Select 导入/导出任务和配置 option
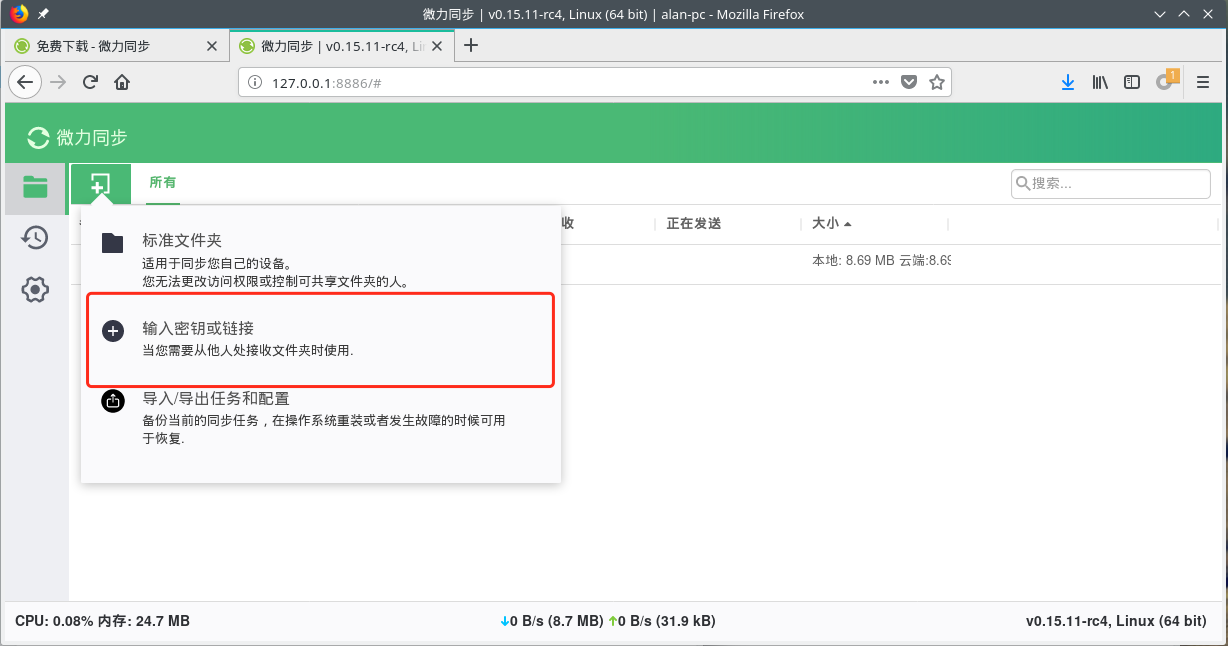 coord(216,399)
